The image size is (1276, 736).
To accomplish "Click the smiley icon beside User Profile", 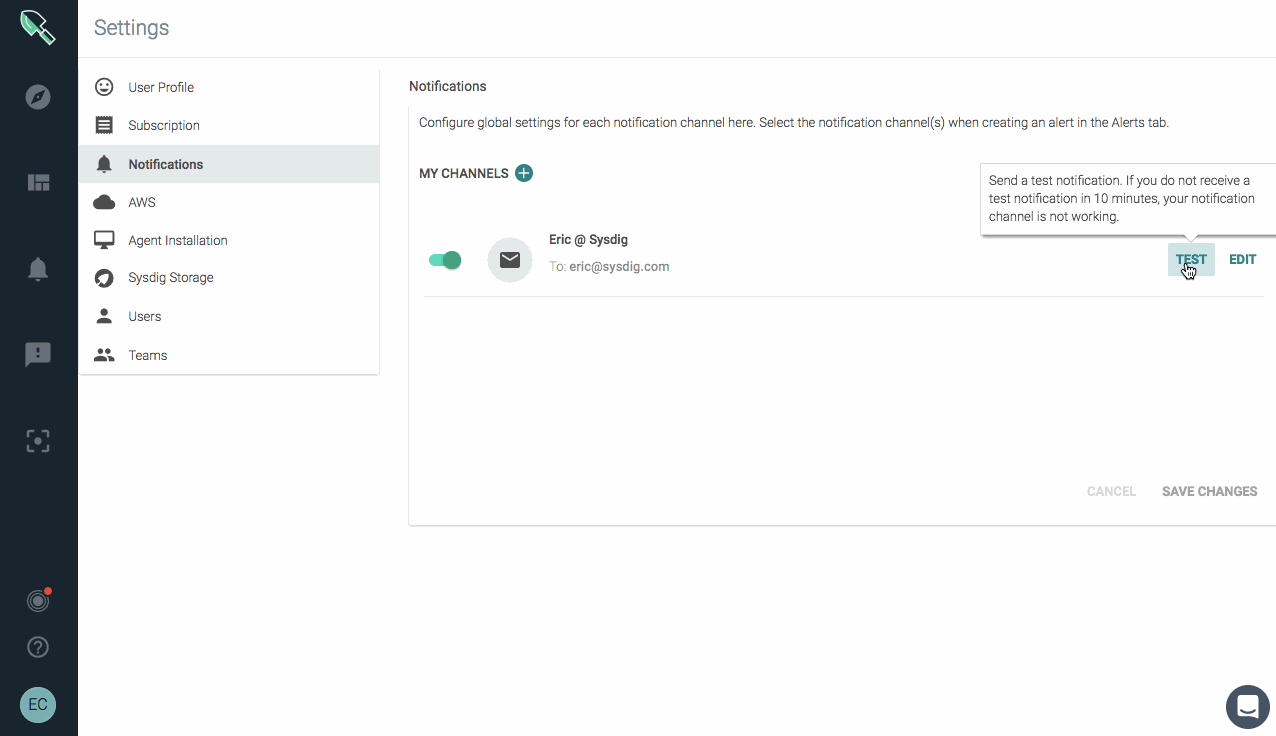I will coord(104,87).
